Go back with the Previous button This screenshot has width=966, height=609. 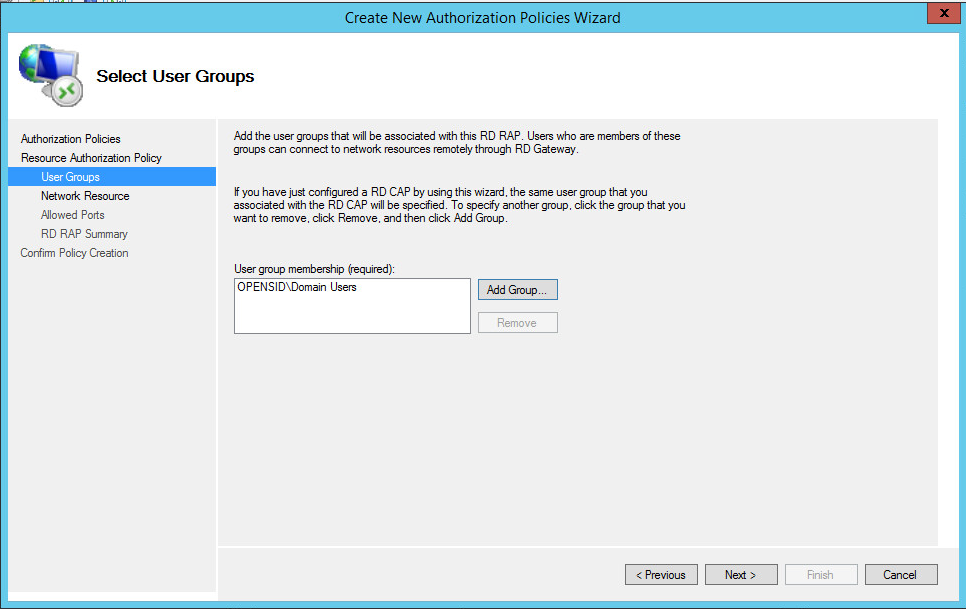coord(662,575)
